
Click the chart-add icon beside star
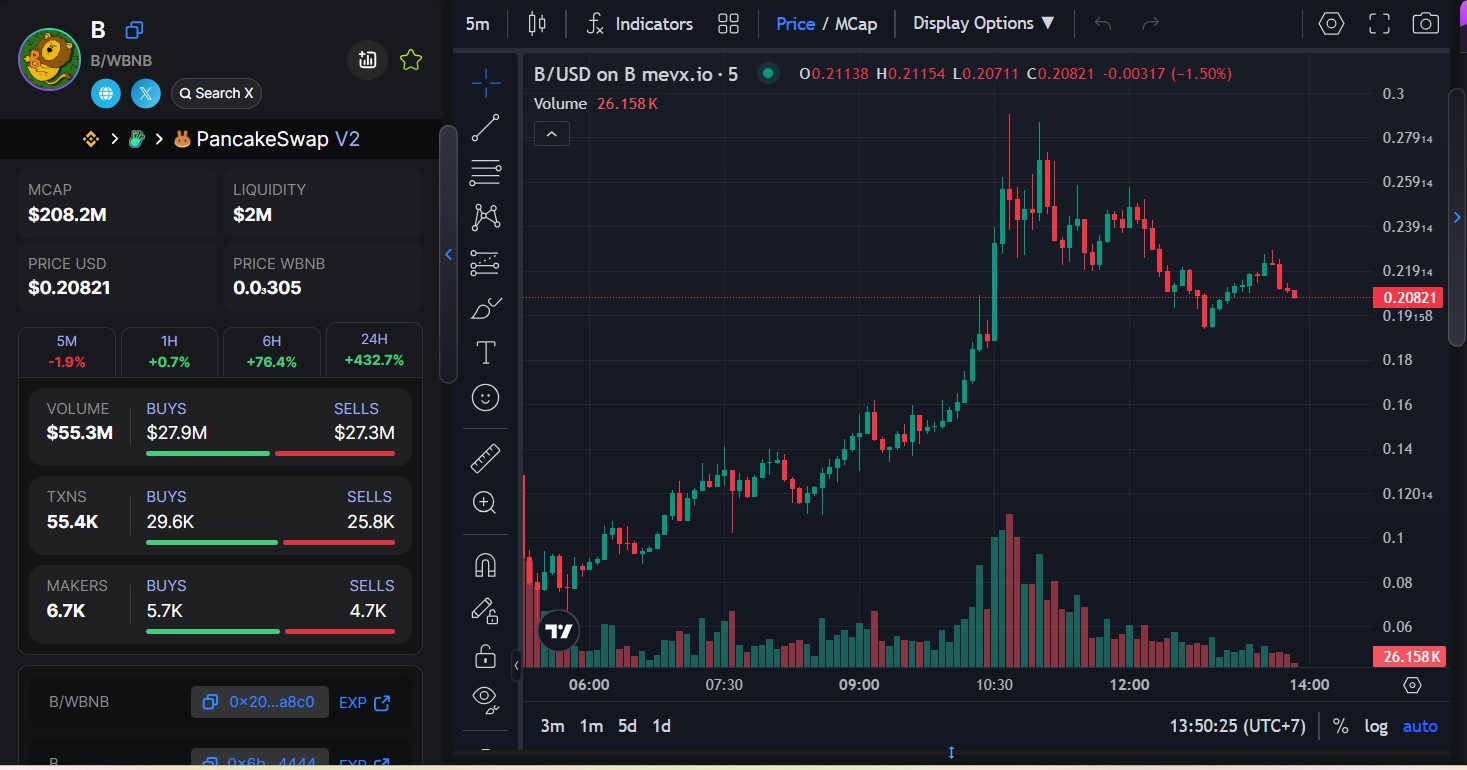pyautogui.click(x=368, y=60)
